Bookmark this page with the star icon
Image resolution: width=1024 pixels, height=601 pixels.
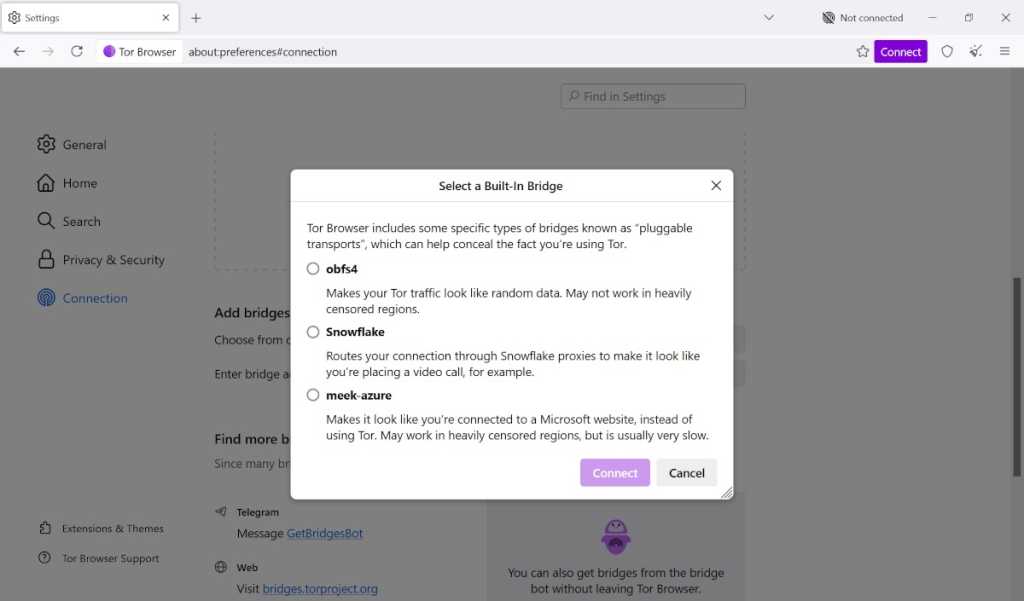pos(862,51)
